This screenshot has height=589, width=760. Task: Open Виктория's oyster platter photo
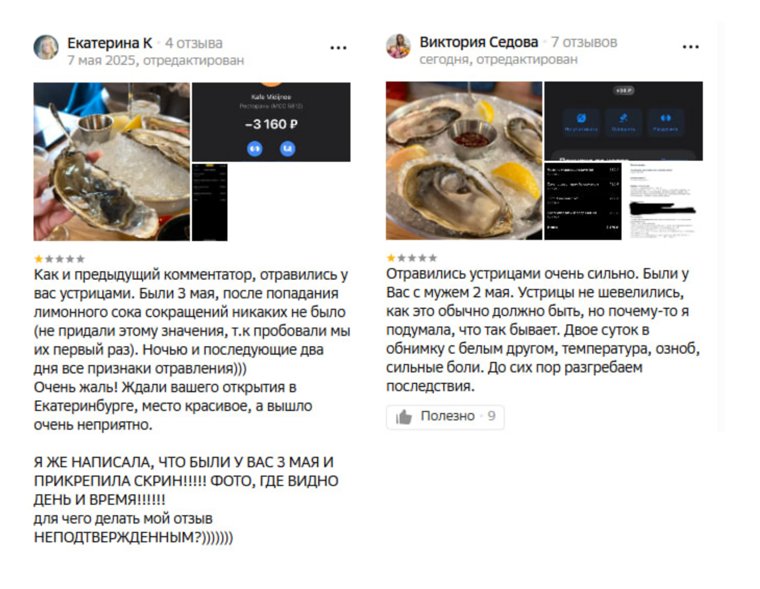(464, 161)
